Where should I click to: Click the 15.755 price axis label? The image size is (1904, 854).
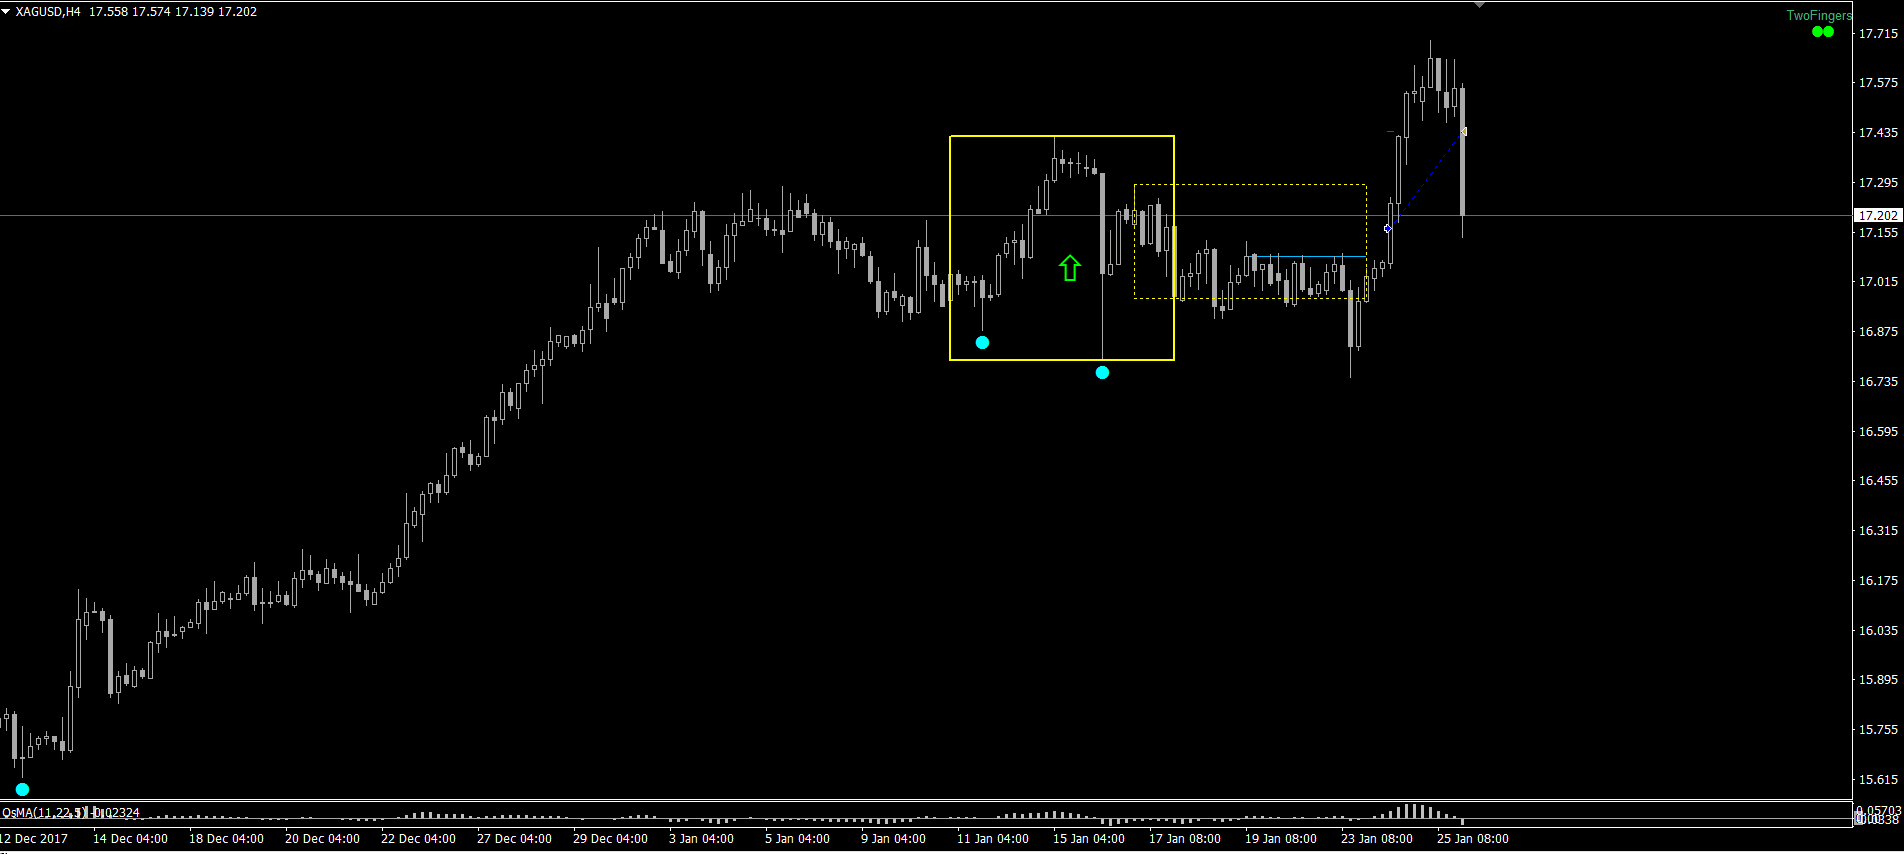tap(1878, 730)
